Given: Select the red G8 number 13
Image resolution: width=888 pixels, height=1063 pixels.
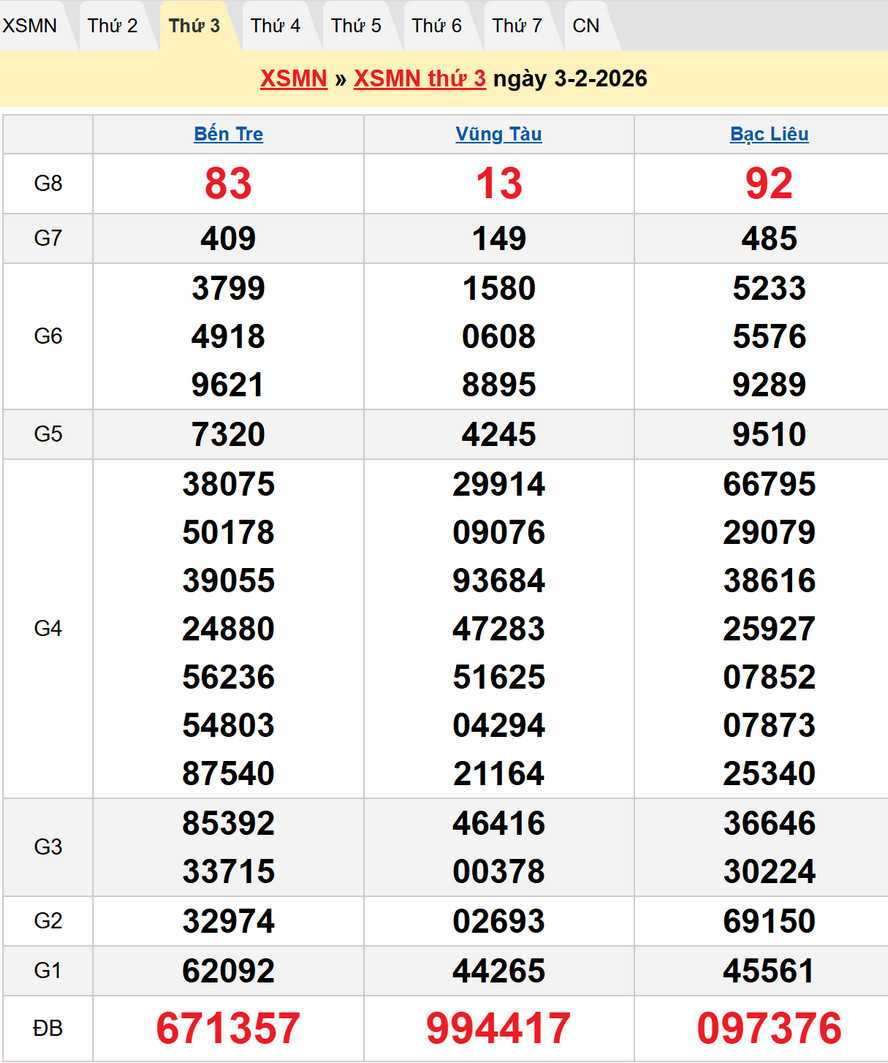Looking at the screenshot, I should pos(498,184).
